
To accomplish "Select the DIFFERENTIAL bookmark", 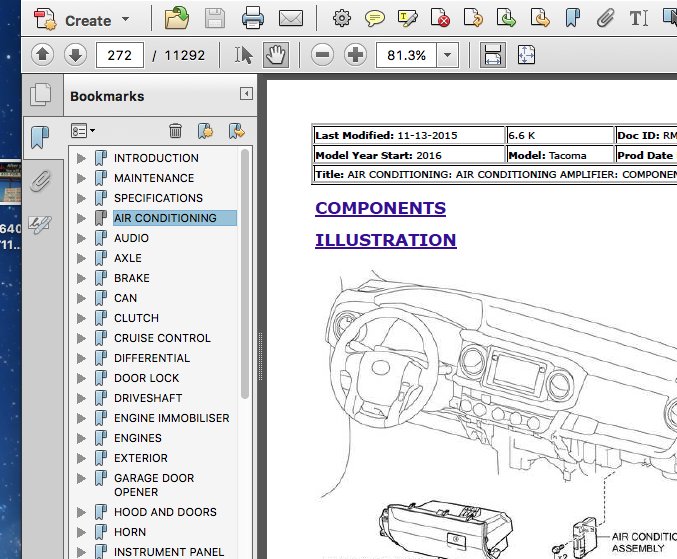I will pyautogui.click(x=152, y=358).
